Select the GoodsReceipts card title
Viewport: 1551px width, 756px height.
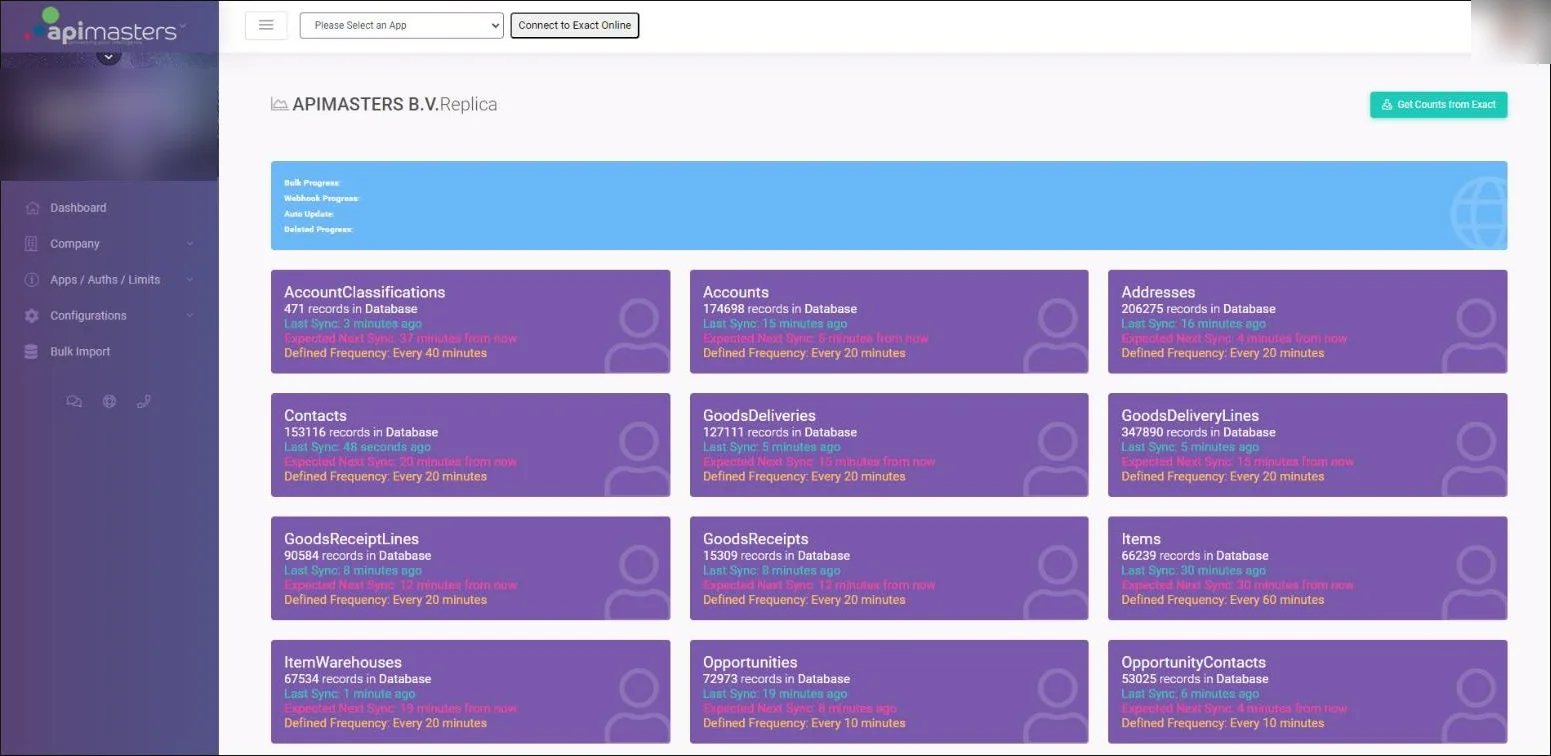point(755,539)
